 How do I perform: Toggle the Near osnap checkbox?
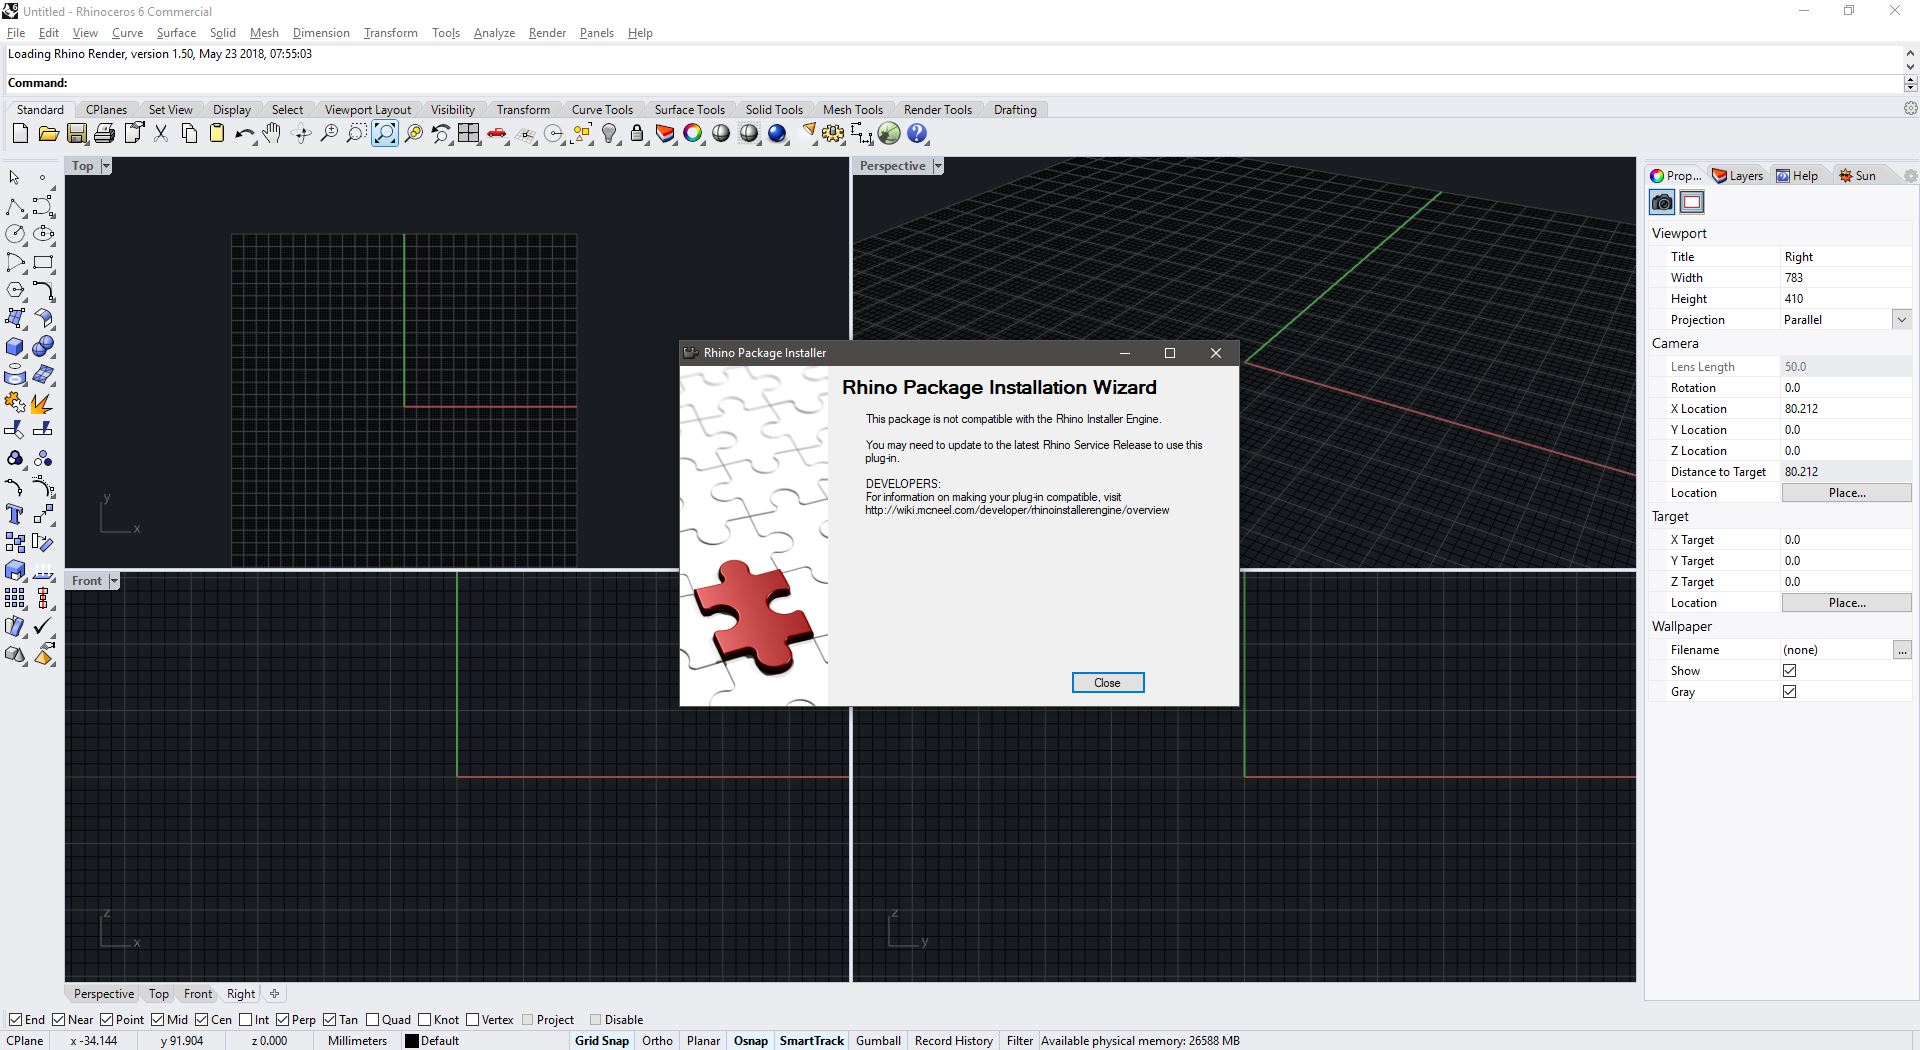(x=59, y=1020)
